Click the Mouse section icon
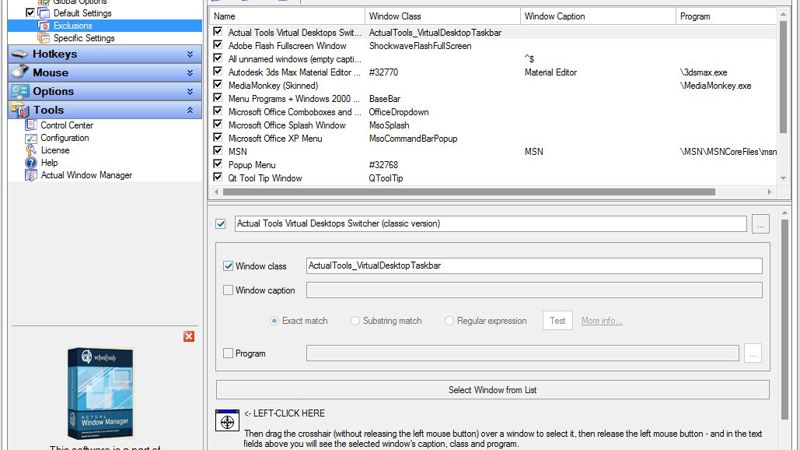The image size is (800, 450). tap(20, 72)
